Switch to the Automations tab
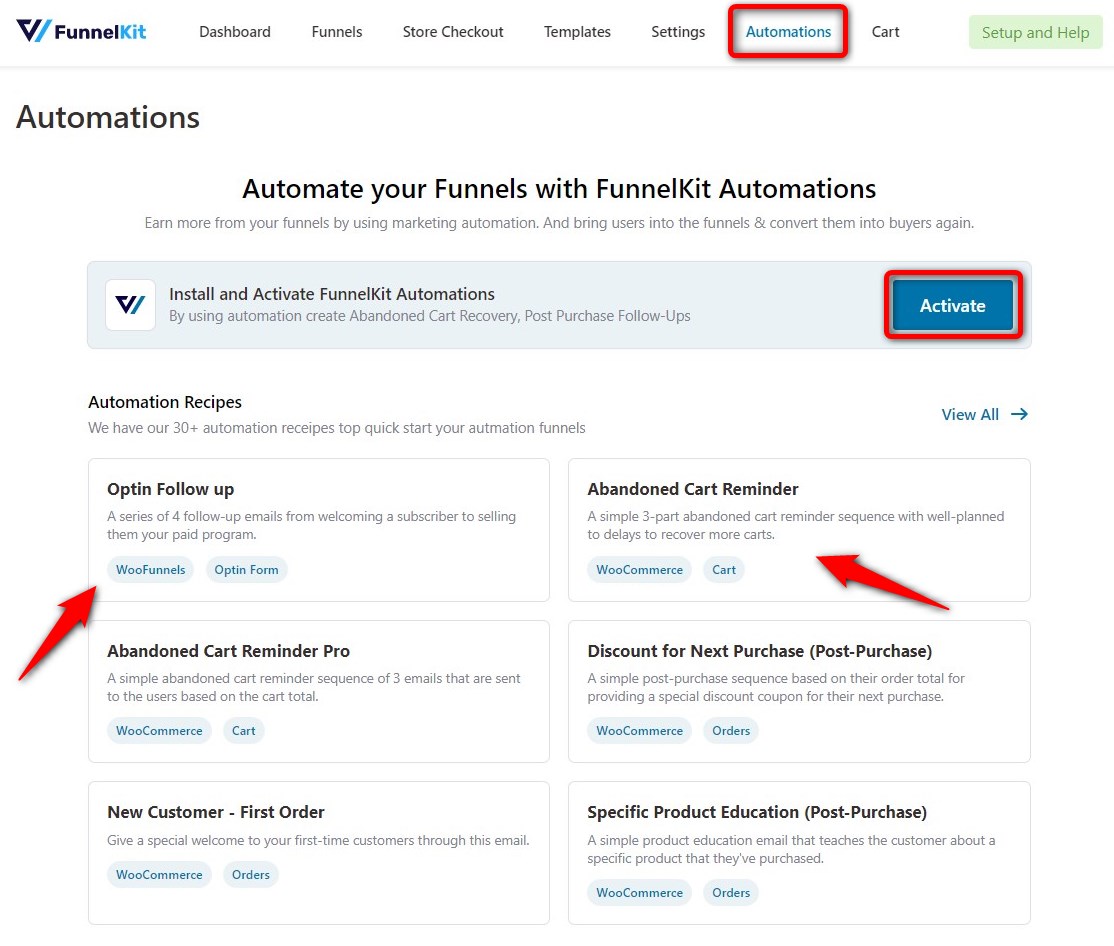 (x=787, y=31)
